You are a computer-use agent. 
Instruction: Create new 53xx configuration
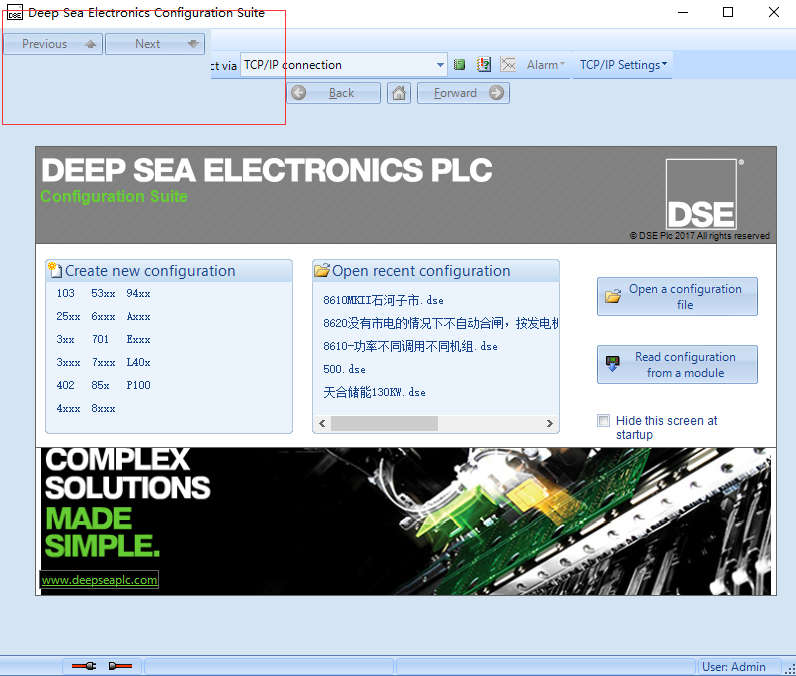point(103,293)
